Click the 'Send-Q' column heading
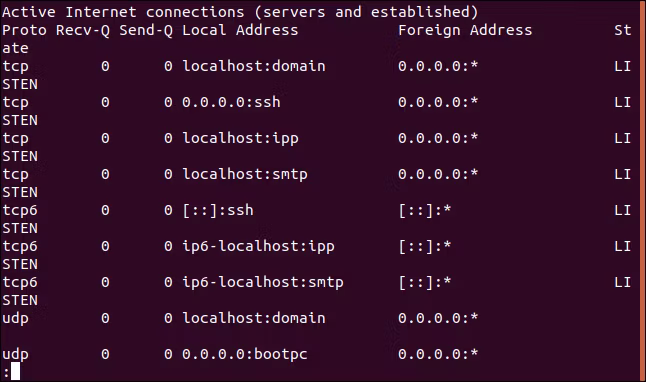 146,30
